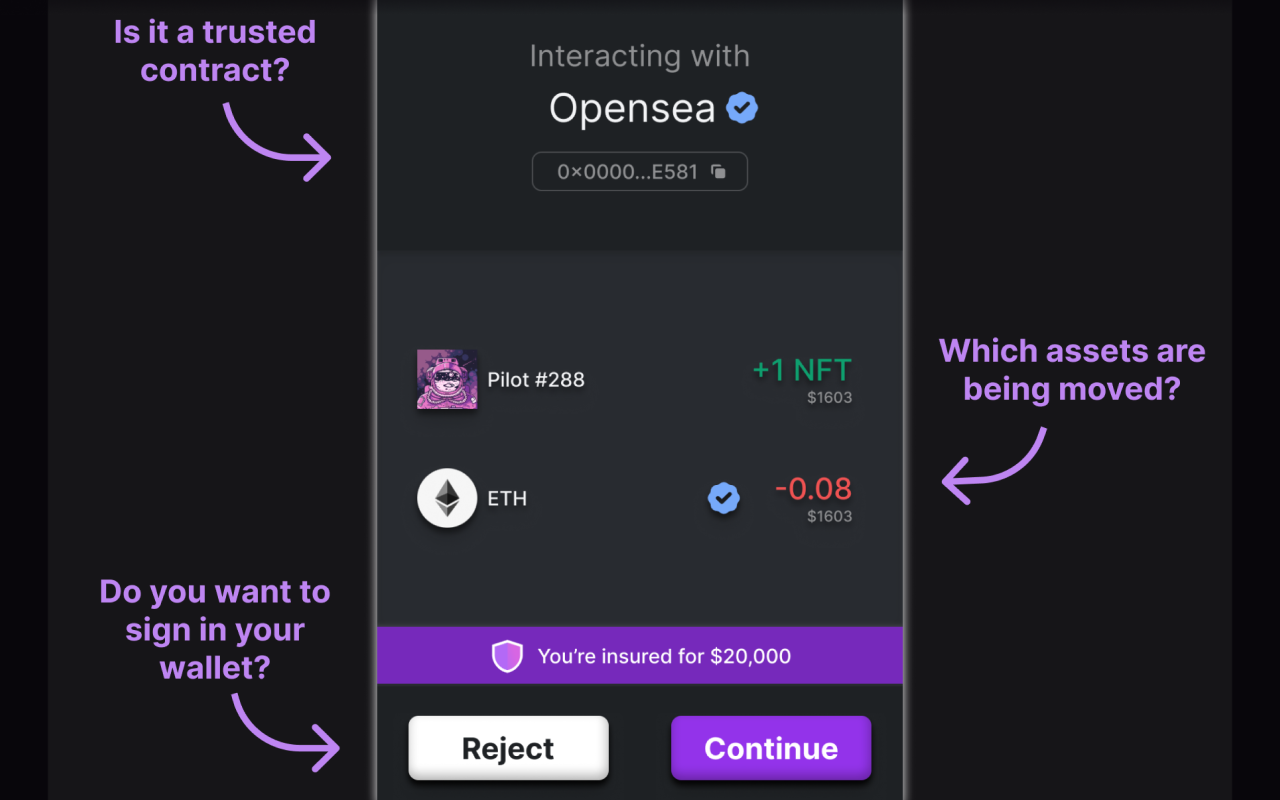Click the Ethereum coin logo
Image resolution: width=1280 pixels, height=800 pixels.
pyautogui.click(x=447, y=498)
